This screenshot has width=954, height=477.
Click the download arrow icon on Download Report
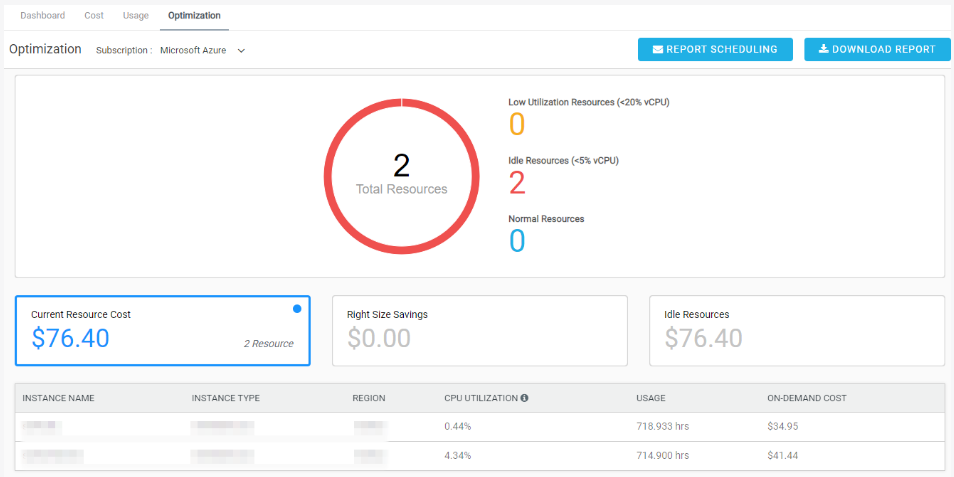tap(823, 49)
